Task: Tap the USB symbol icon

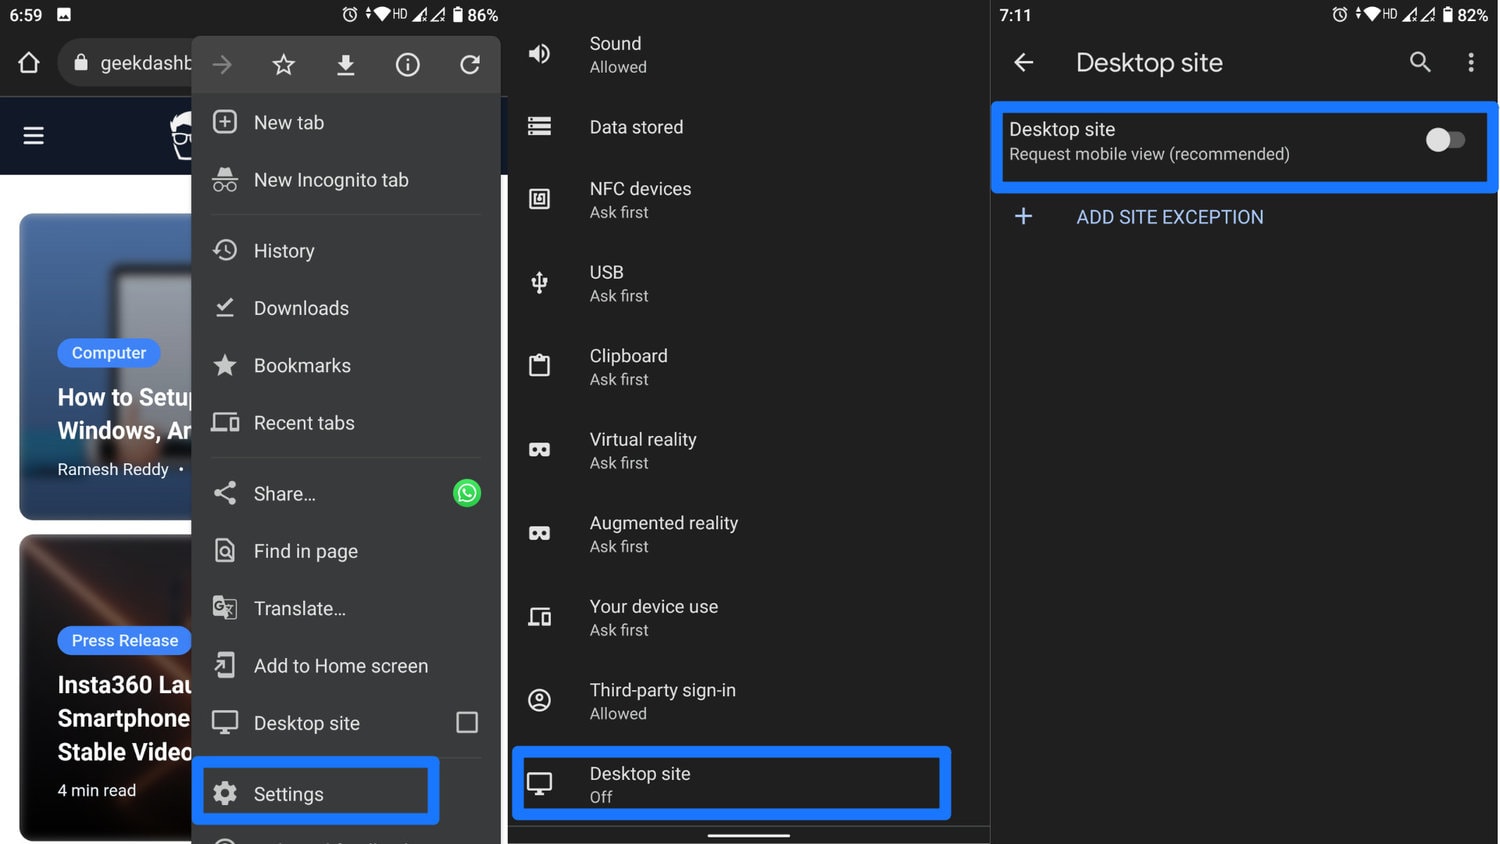Action: point(539,283)
